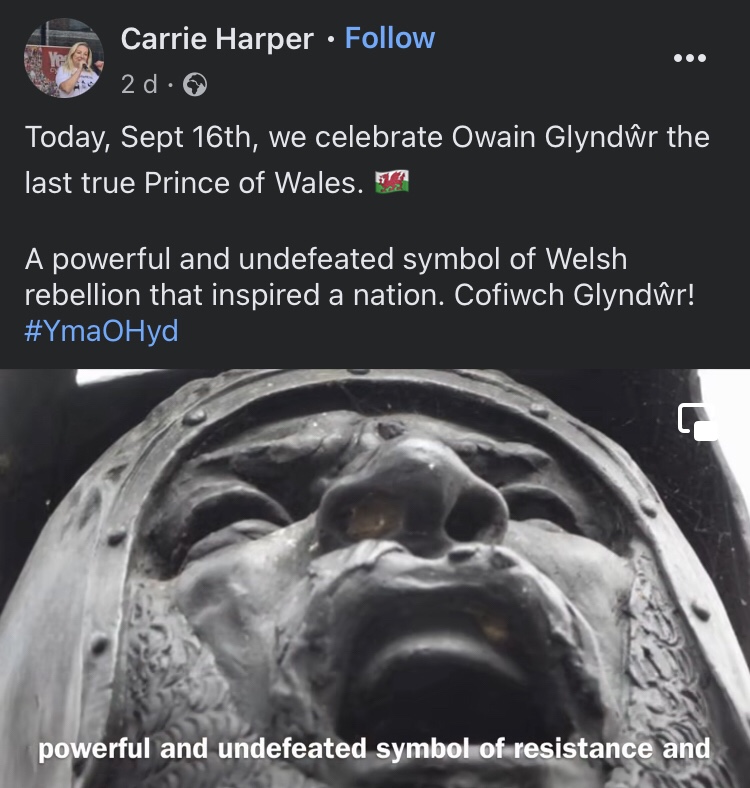Image resolution: width=750 pixels, height=788 pixels.
Task: Click the "A powerful and undefeated symbol" line
Action: pyautogui.click(x=326, y=259)
